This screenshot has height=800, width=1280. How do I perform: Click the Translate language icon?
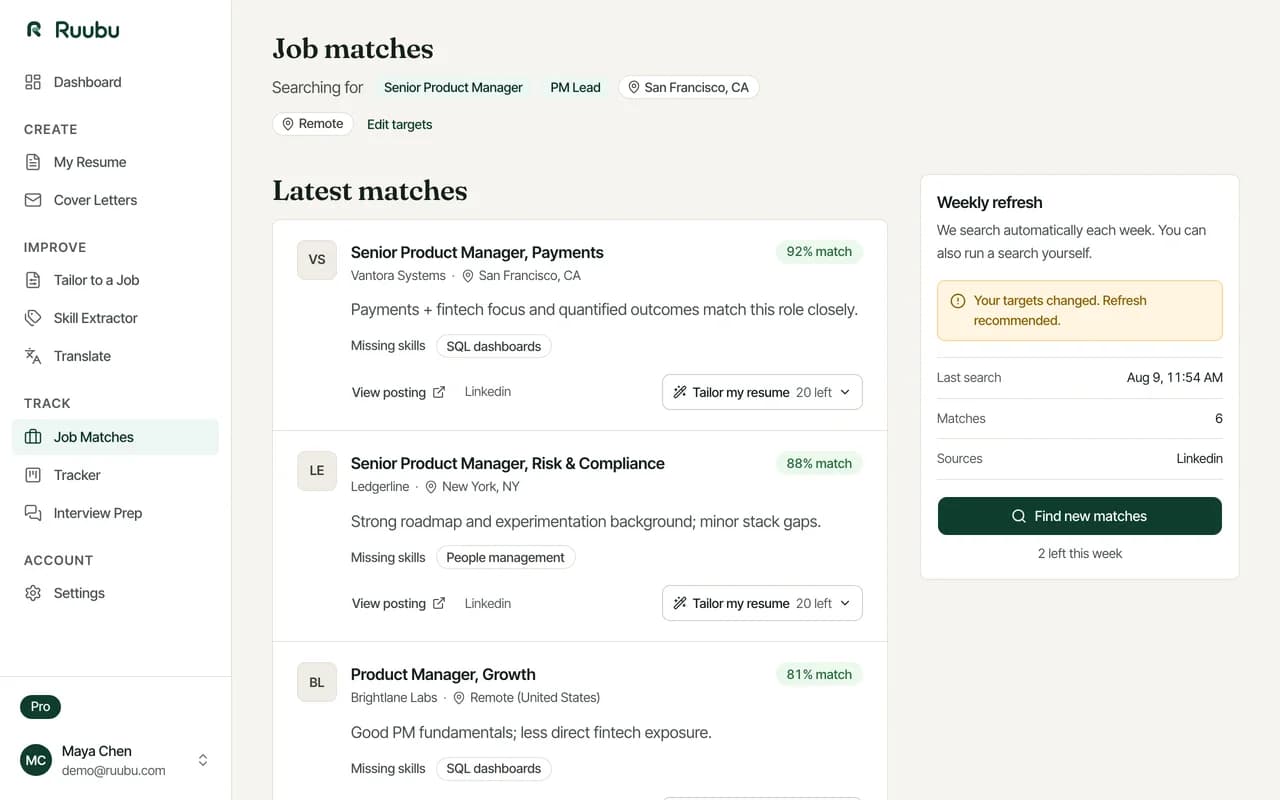point(33,356)
